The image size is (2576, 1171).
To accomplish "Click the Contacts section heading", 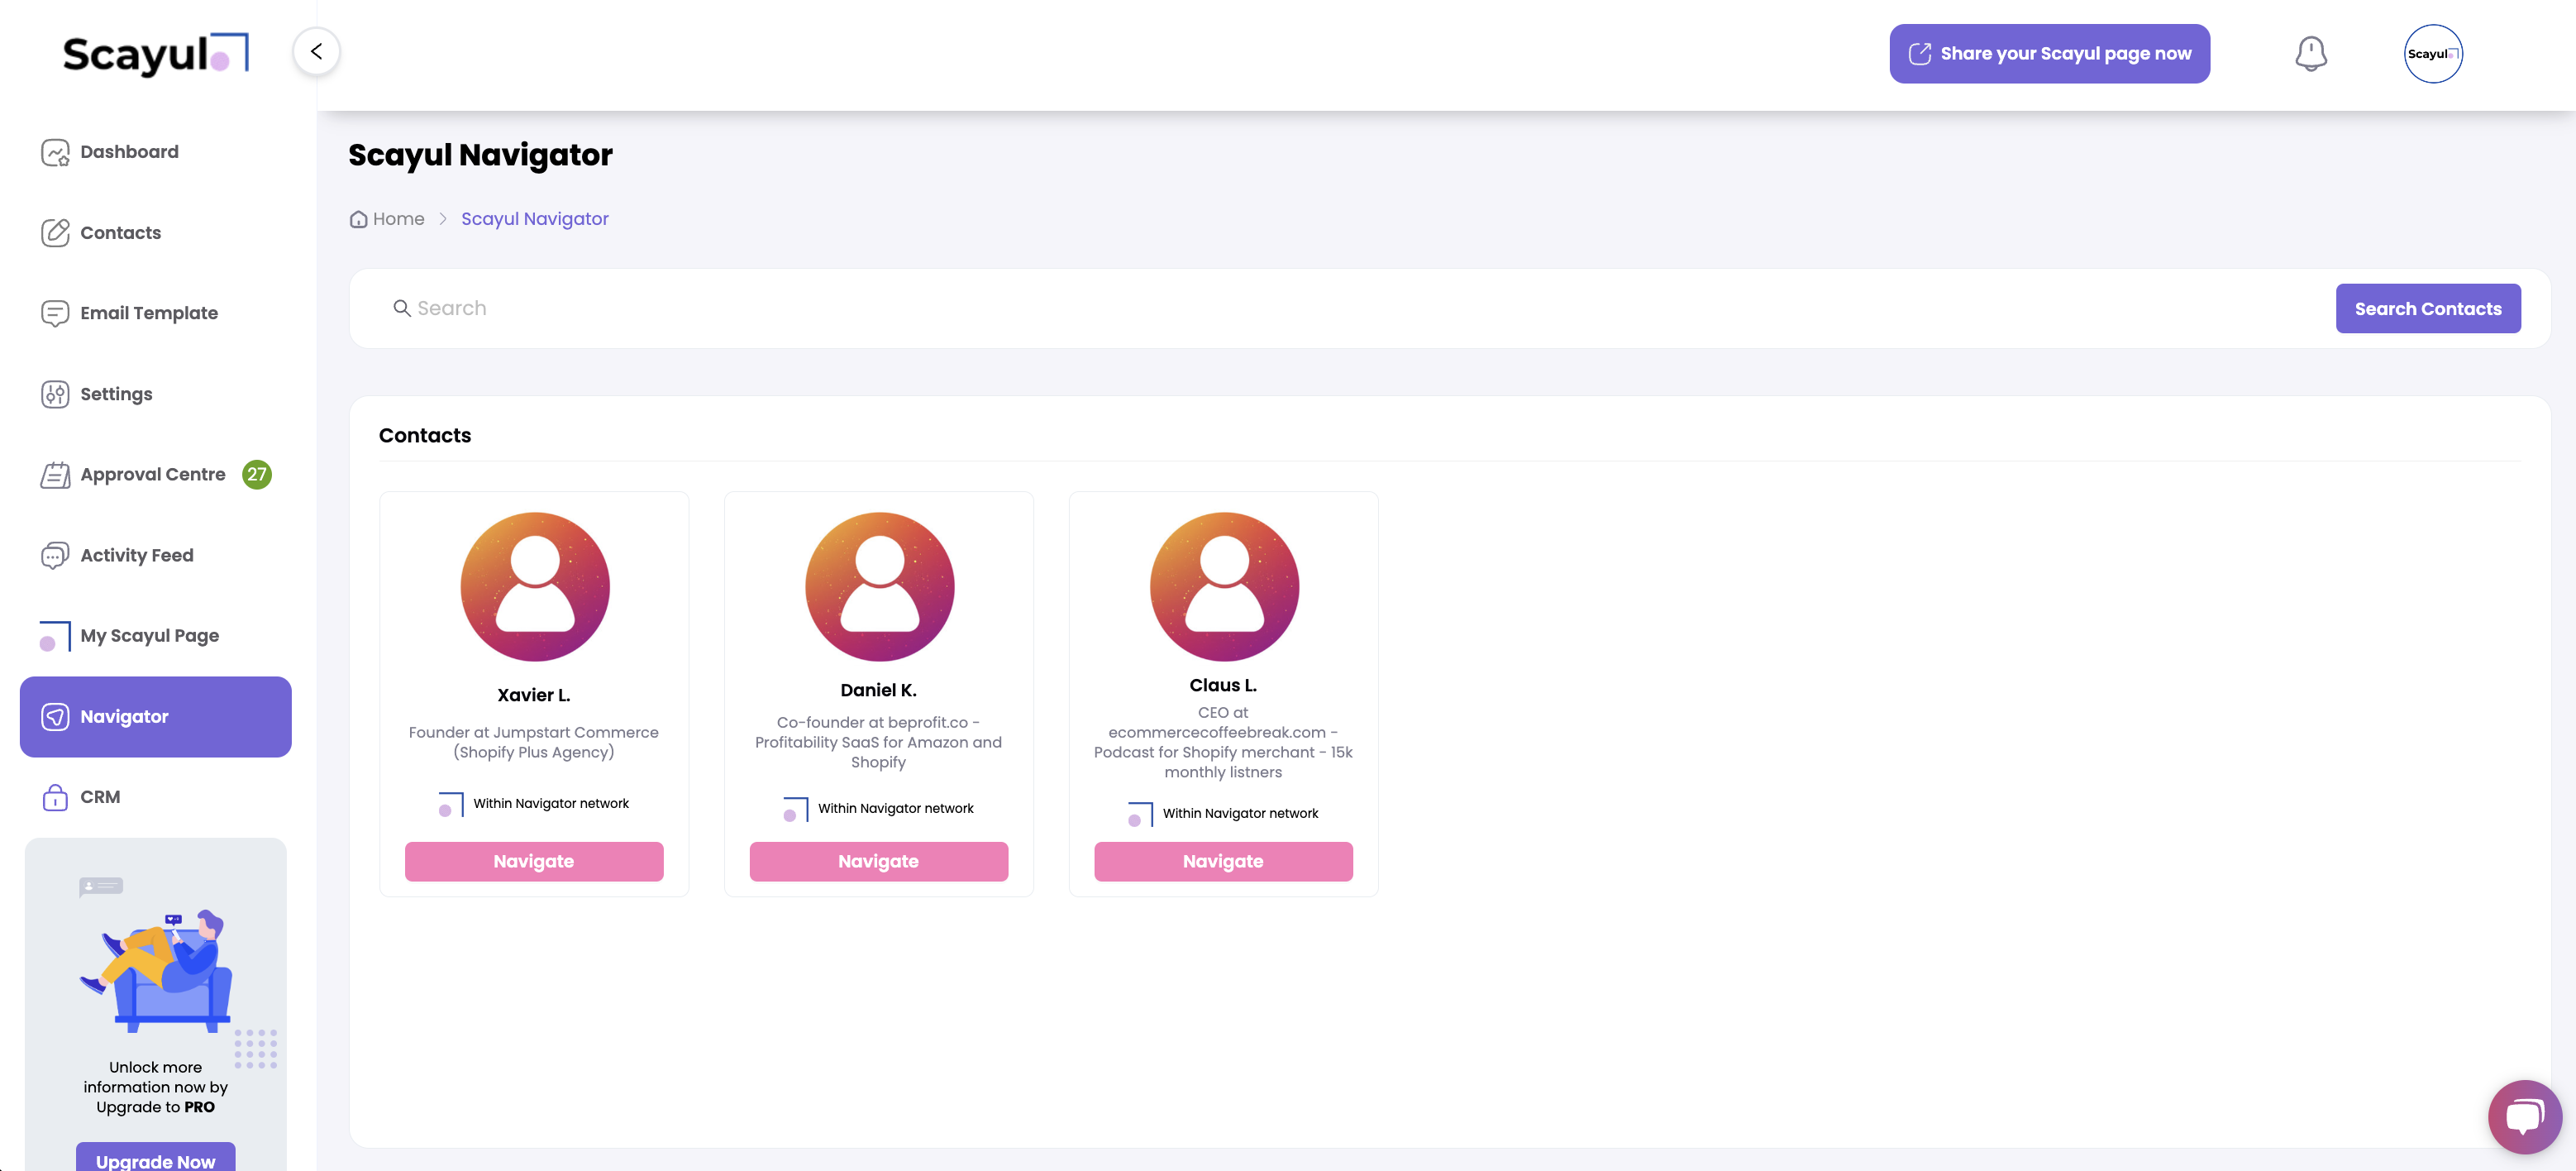I will (x=425, y=435).
